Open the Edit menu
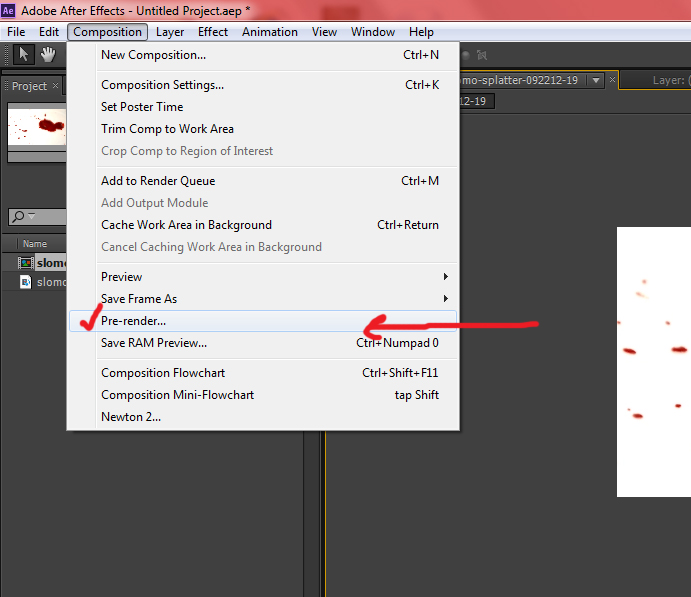 point(49,32)
